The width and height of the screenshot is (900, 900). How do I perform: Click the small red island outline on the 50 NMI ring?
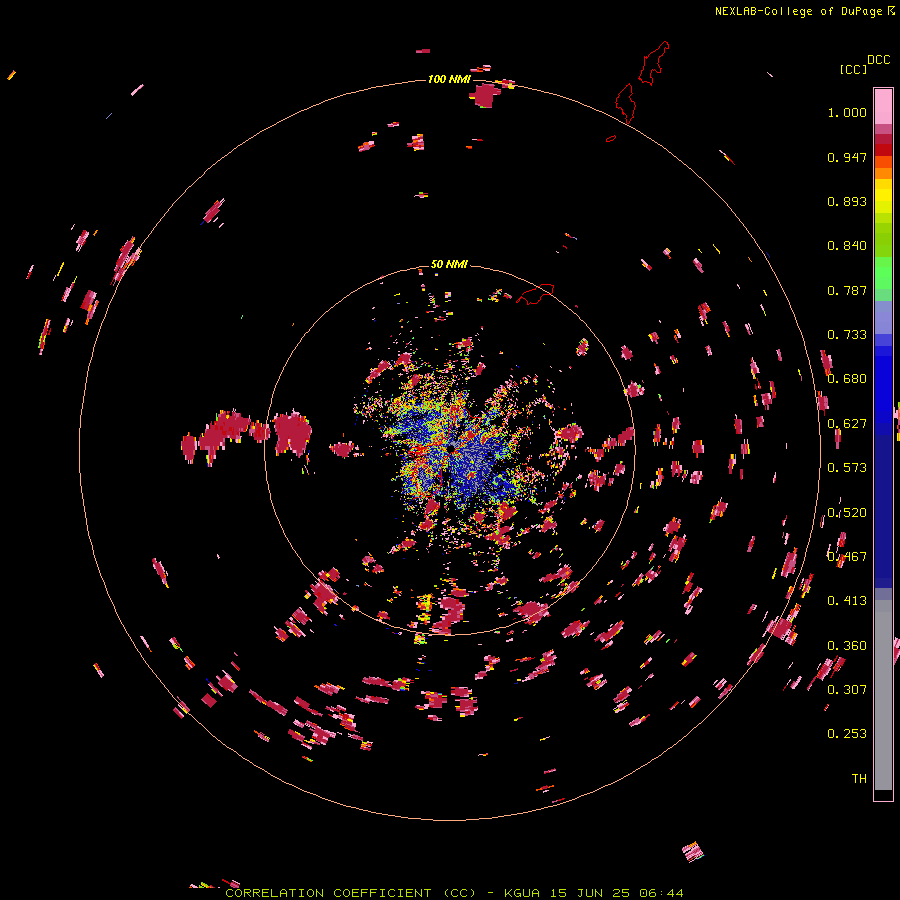point(536,294)
